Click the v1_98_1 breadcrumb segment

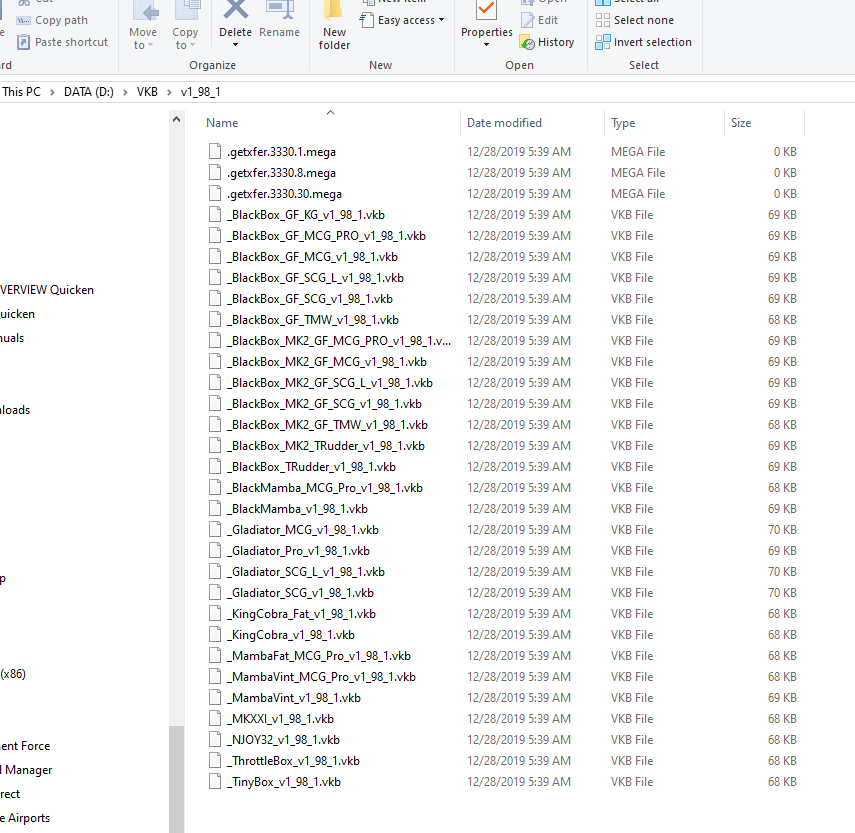click(201, 92)
